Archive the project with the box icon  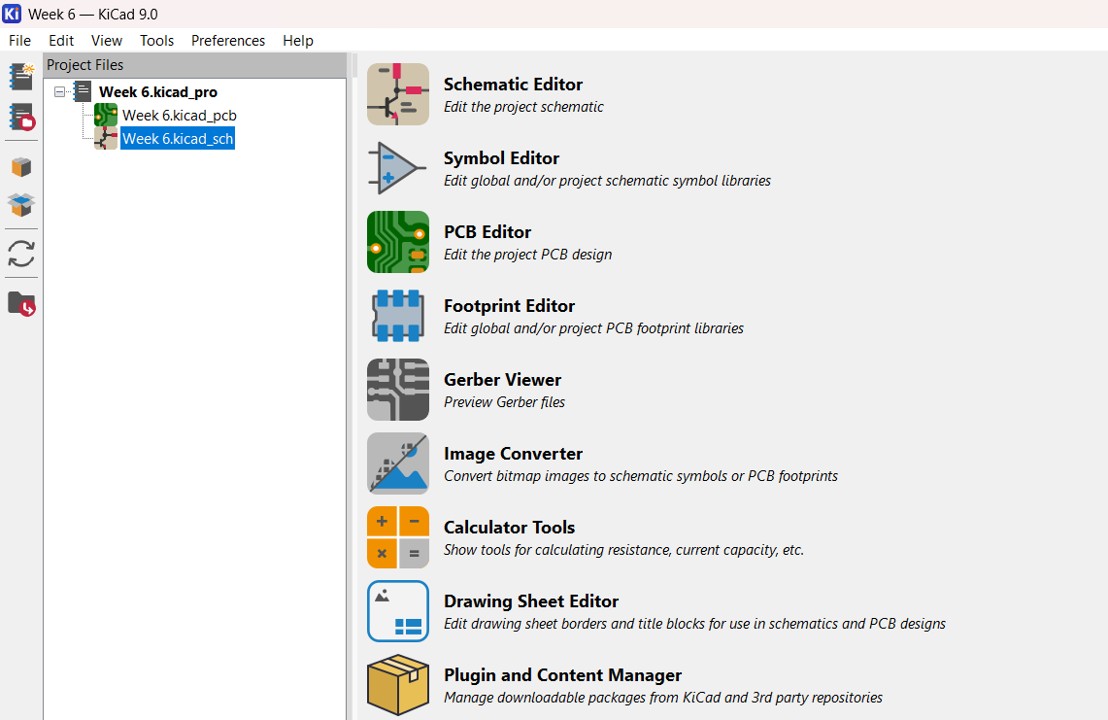(x=21, y=167)
